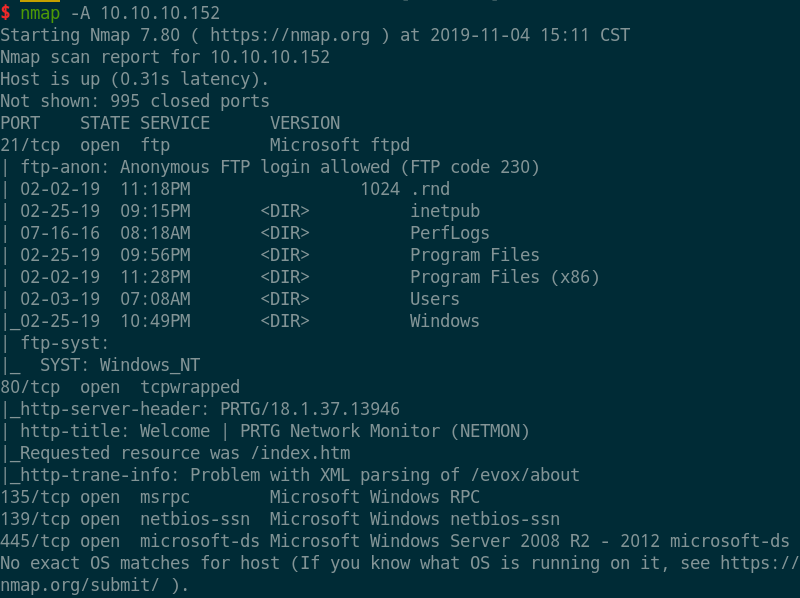
Task: Click the inetpub directory name
Action: [445, 211]
